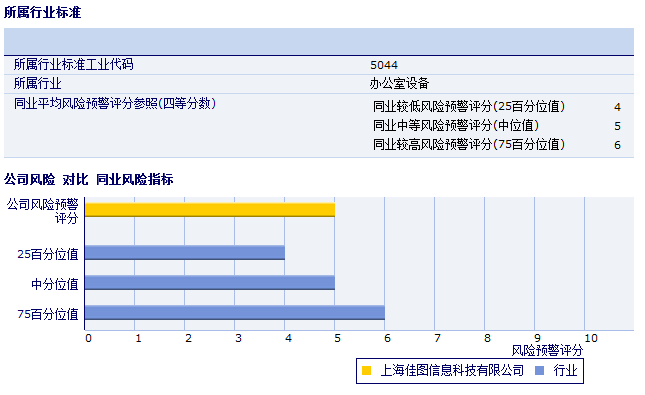This screenshot has height=395, width=645.
Task: Click the 同业中等风险预警评分(中位值) row
Action: pos(497,125)
